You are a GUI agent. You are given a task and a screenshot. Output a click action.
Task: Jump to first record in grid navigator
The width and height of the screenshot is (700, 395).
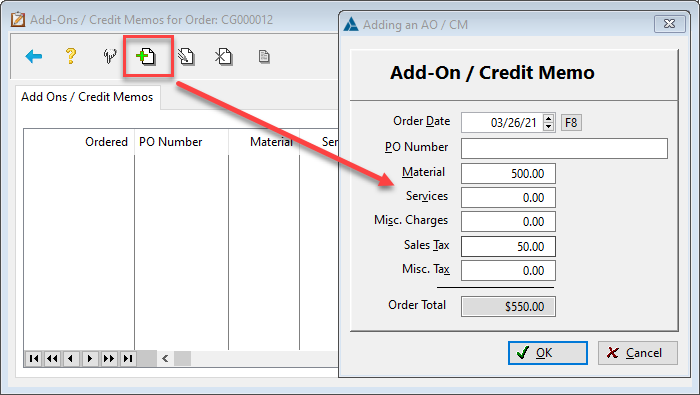34,358
